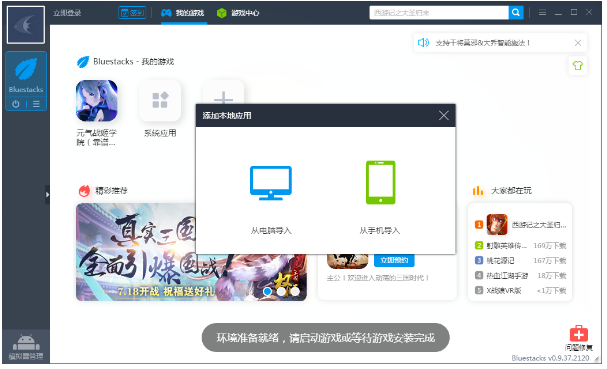607x369 pixels.
Task: Click the Bluestacks leaf logo beside 我的游戏 heading
Action: point(83,62)
